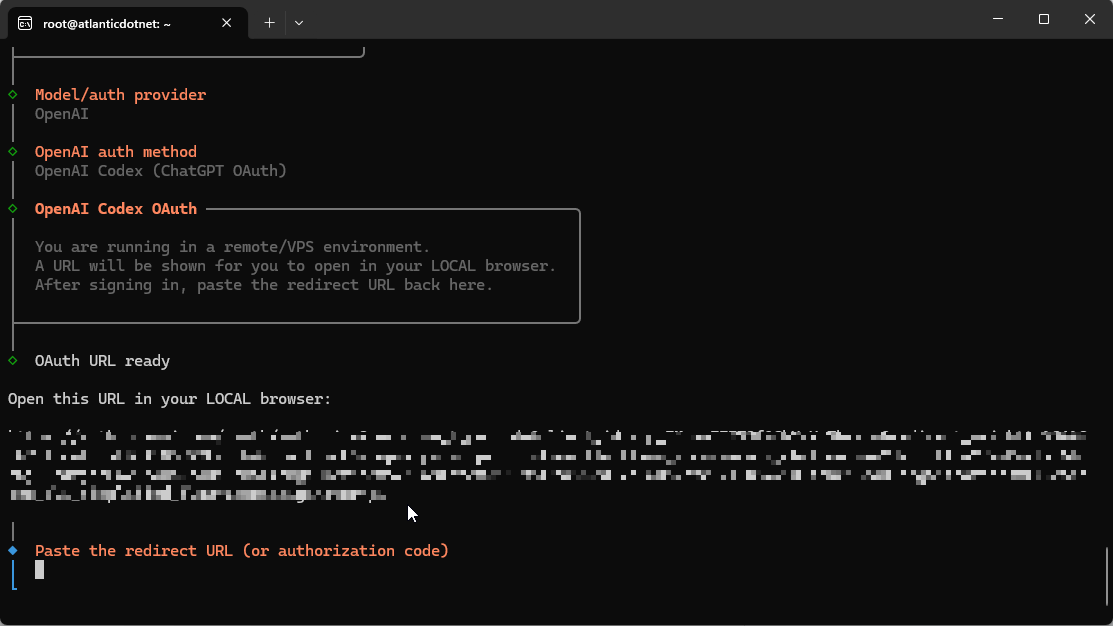The width and height of the screenshot is (1113, 626).
Task: Click the "OpenAI Codex (ChatGPT OAuth)" selection text
Action: point(161,171)
